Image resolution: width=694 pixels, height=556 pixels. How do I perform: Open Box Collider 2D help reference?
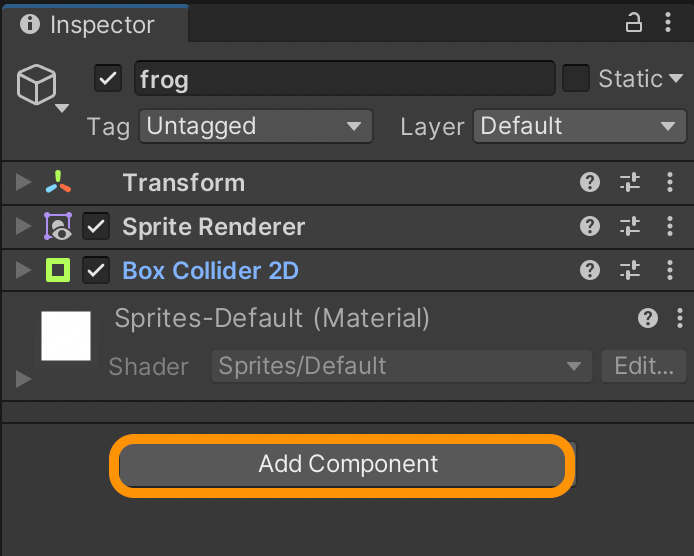[590, 270]
